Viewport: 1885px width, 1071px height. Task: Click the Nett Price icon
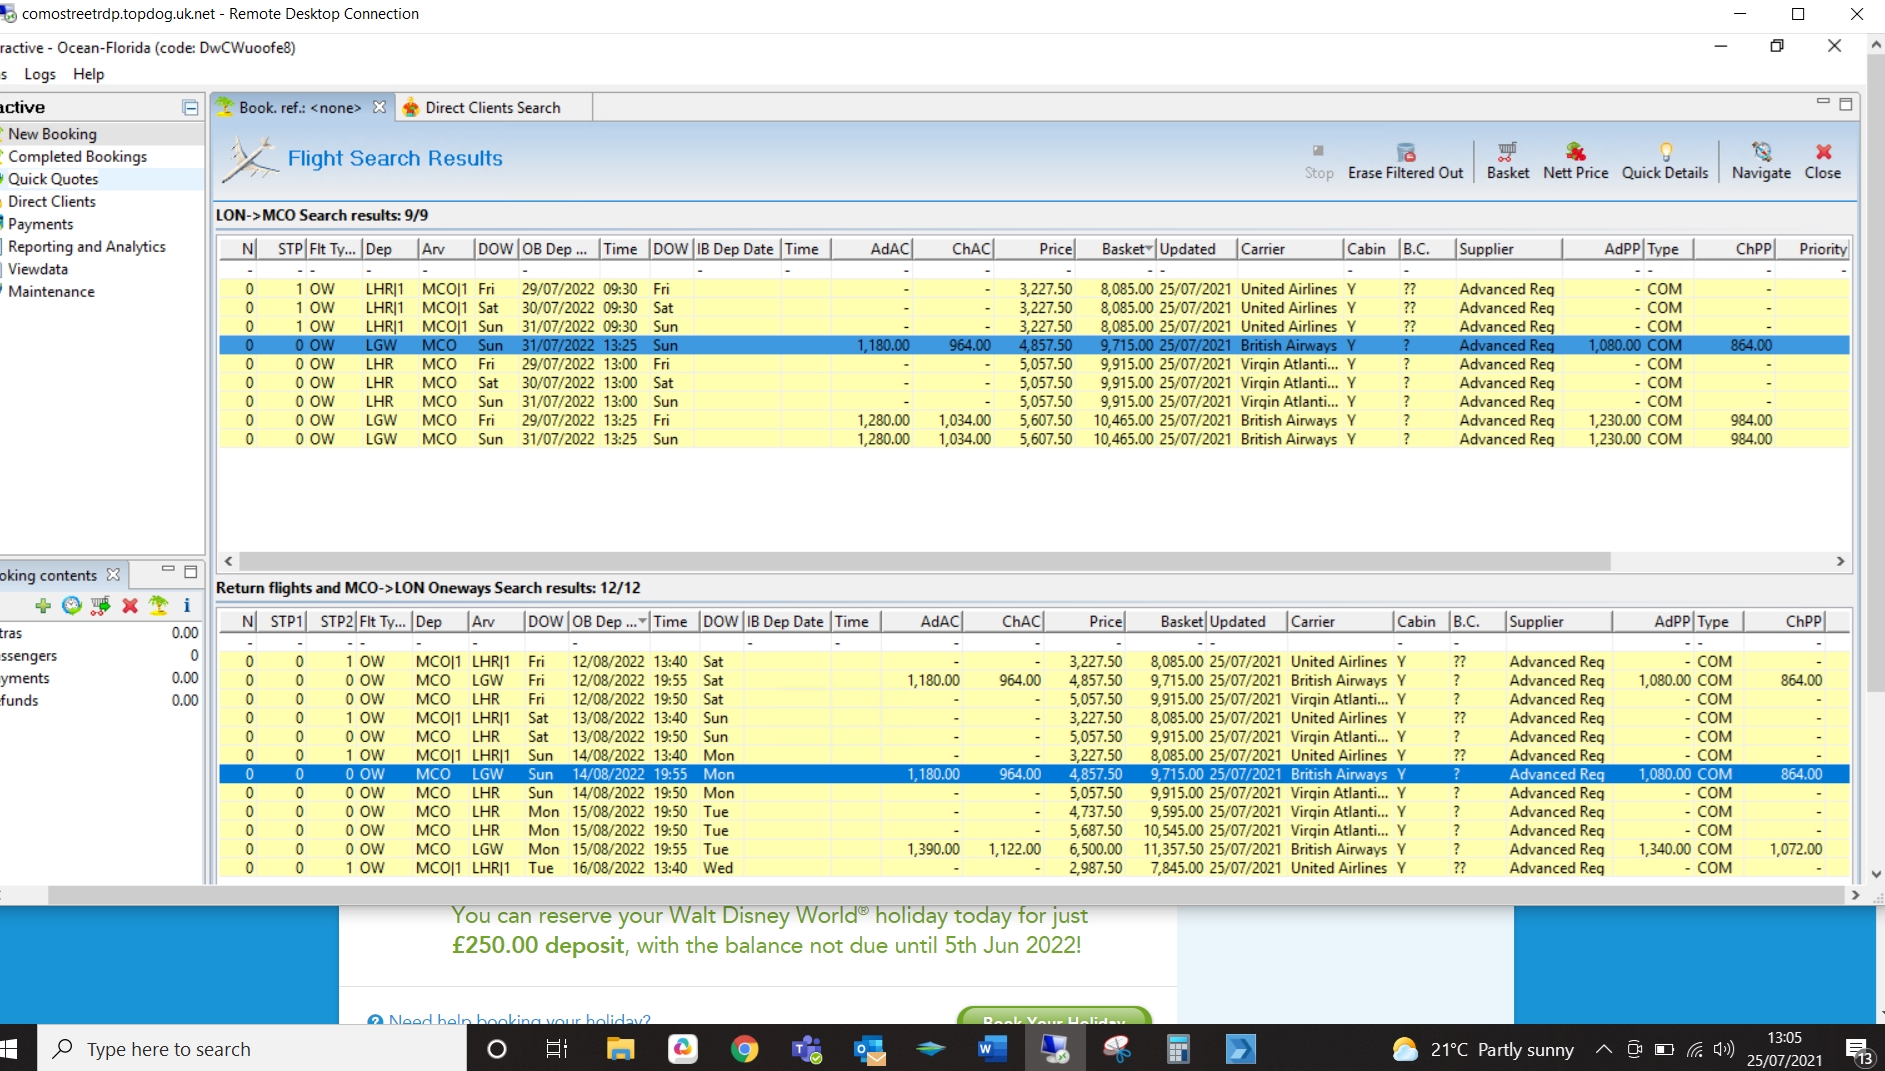[1575, 153]
